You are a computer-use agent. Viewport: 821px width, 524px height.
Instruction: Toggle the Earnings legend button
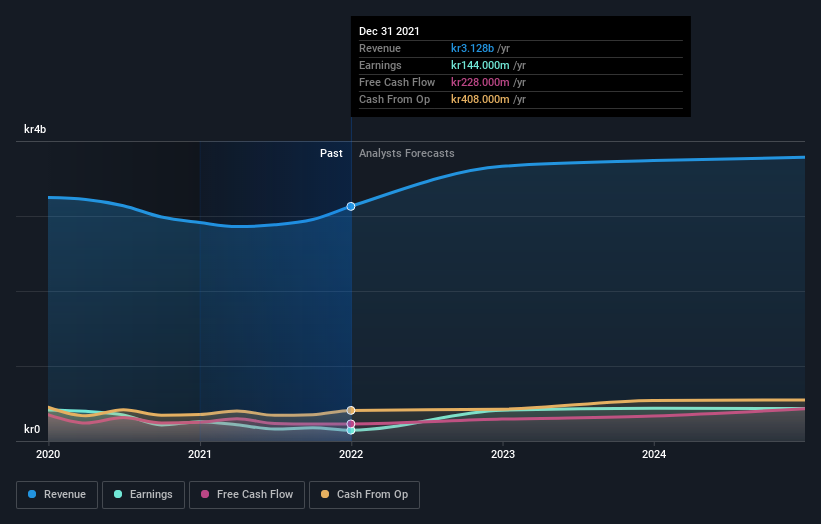143,495
